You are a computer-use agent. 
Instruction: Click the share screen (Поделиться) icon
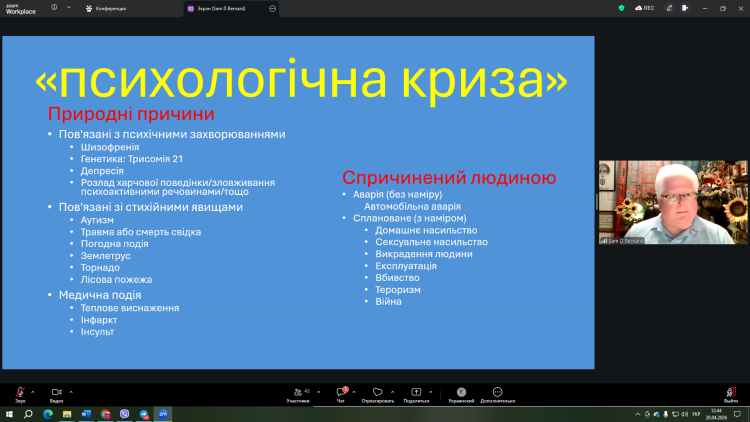(416, 392)
